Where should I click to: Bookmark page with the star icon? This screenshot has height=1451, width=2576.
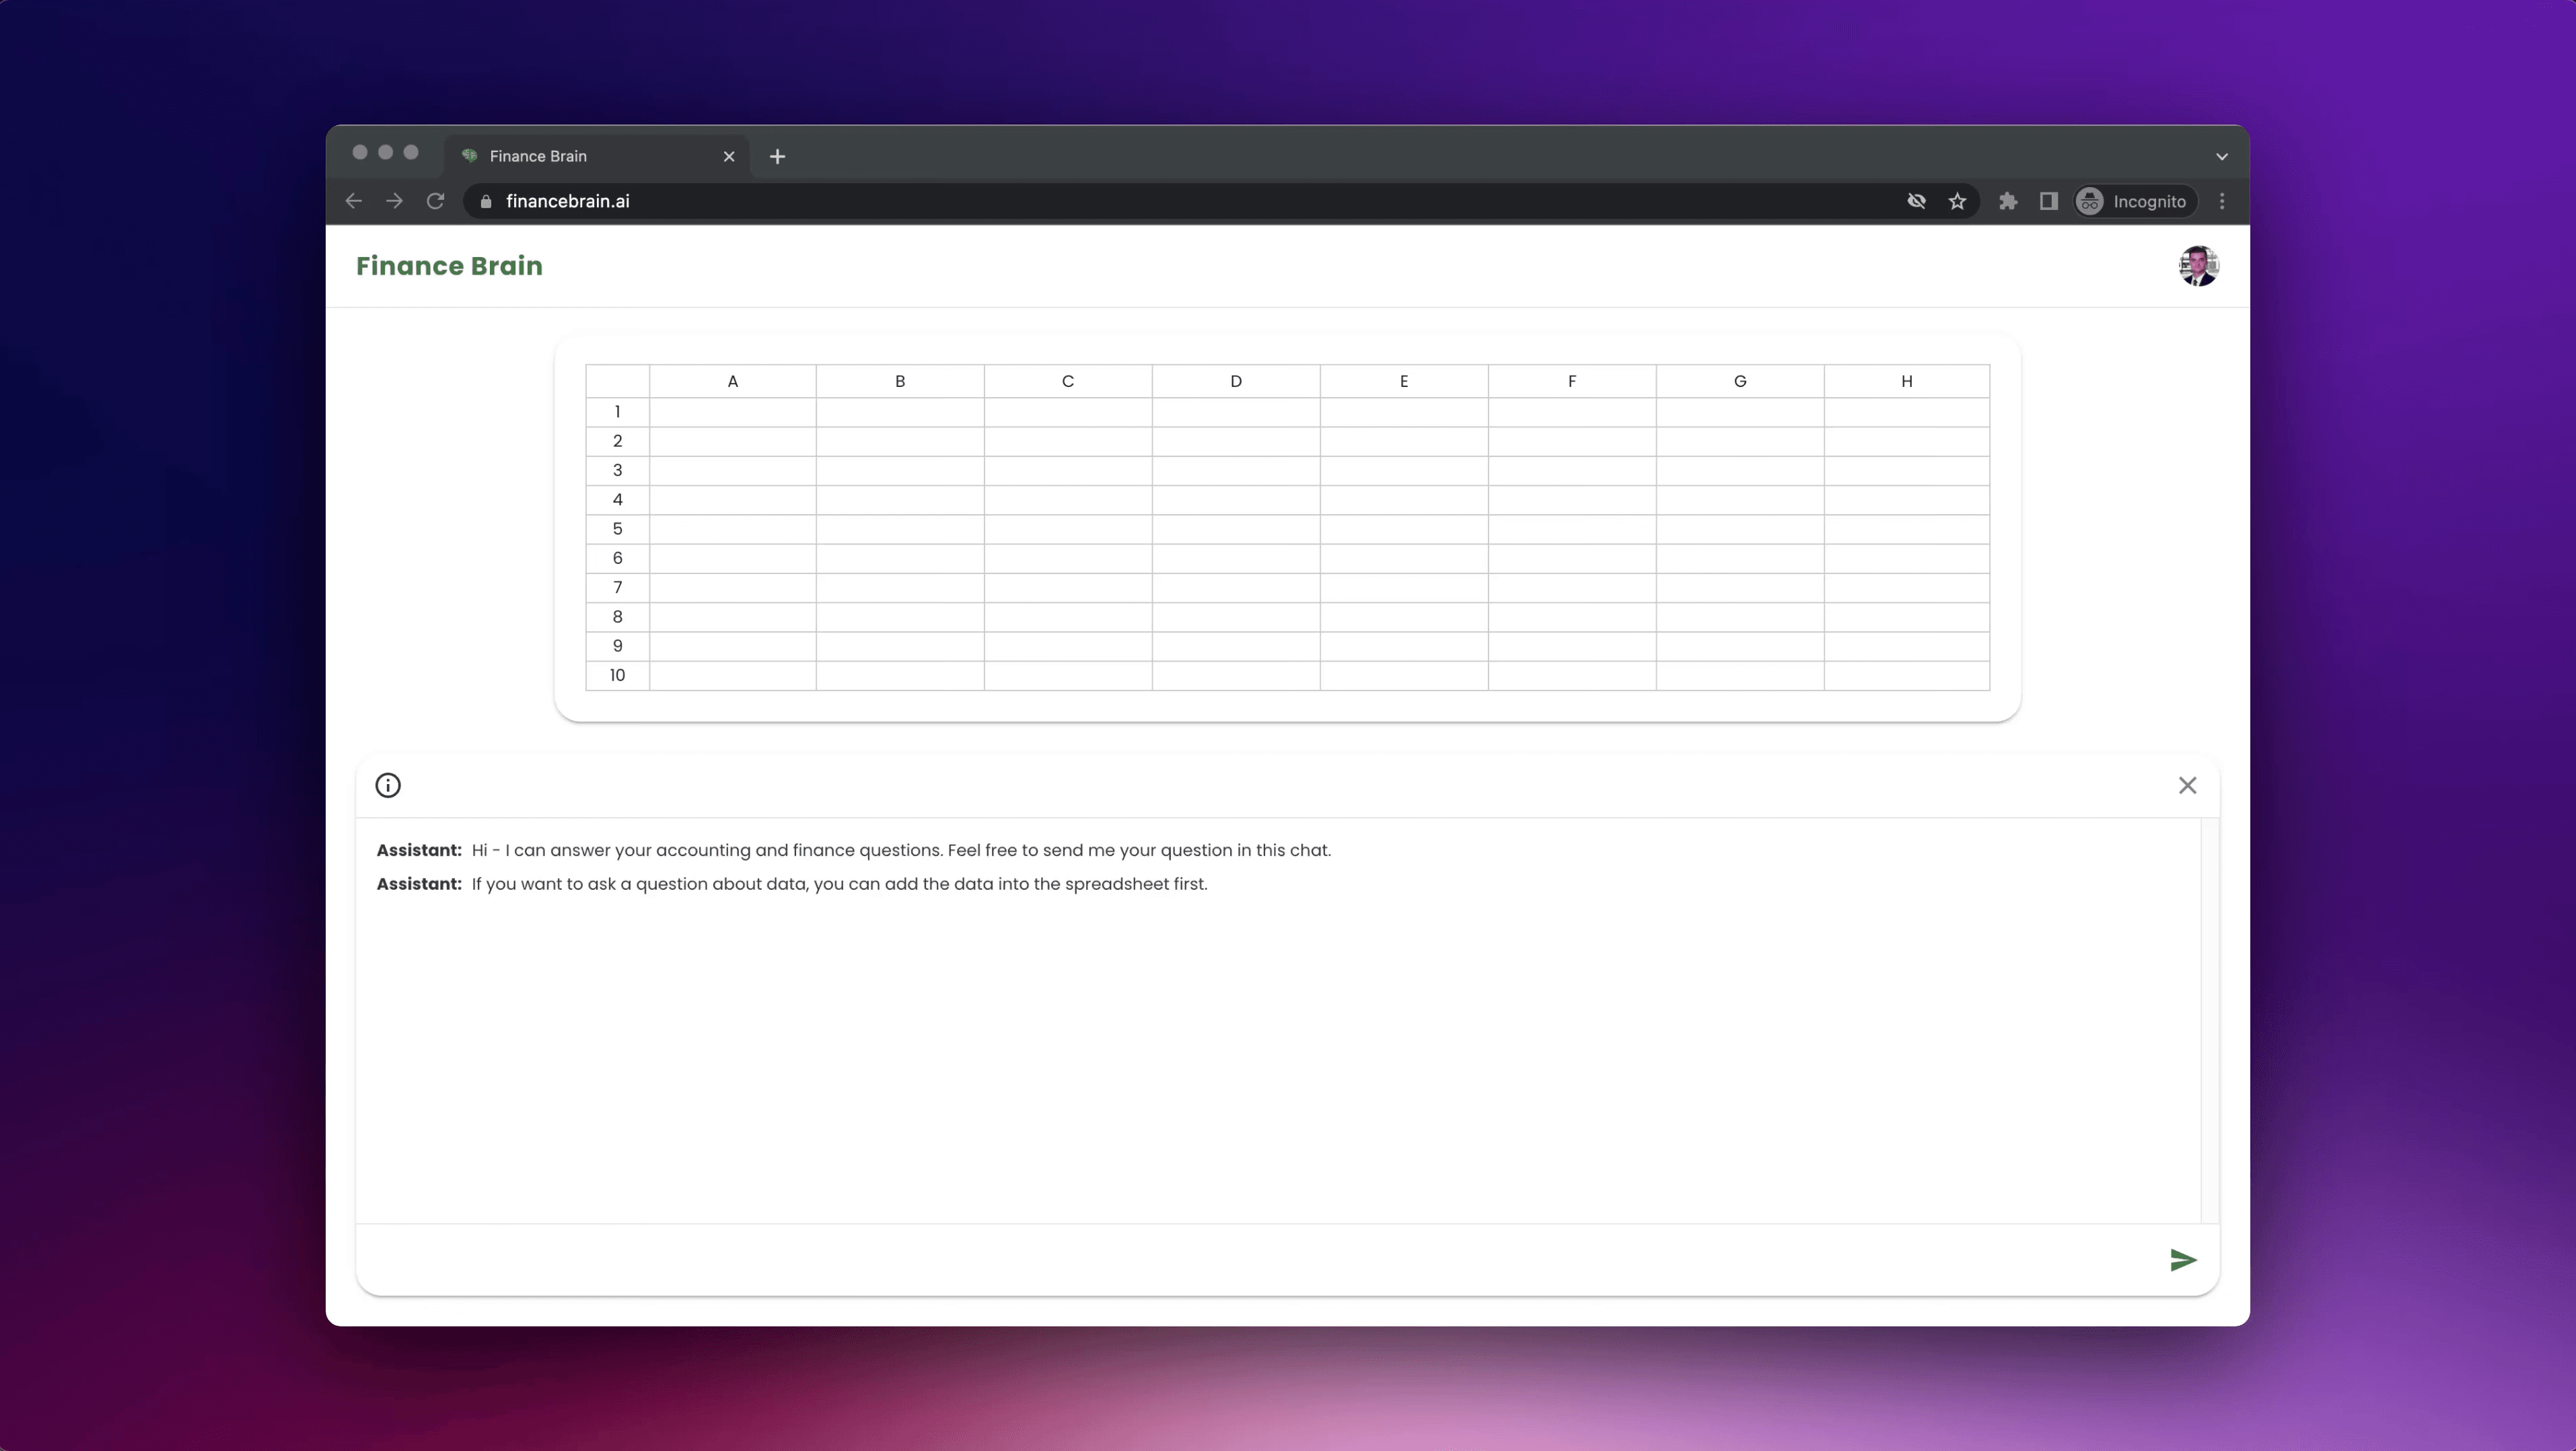pyautogui.click(x=1957, y=201)
